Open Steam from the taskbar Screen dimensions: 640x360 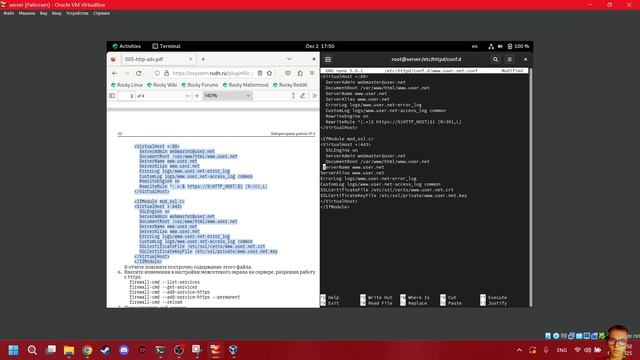tap(106, 350)
